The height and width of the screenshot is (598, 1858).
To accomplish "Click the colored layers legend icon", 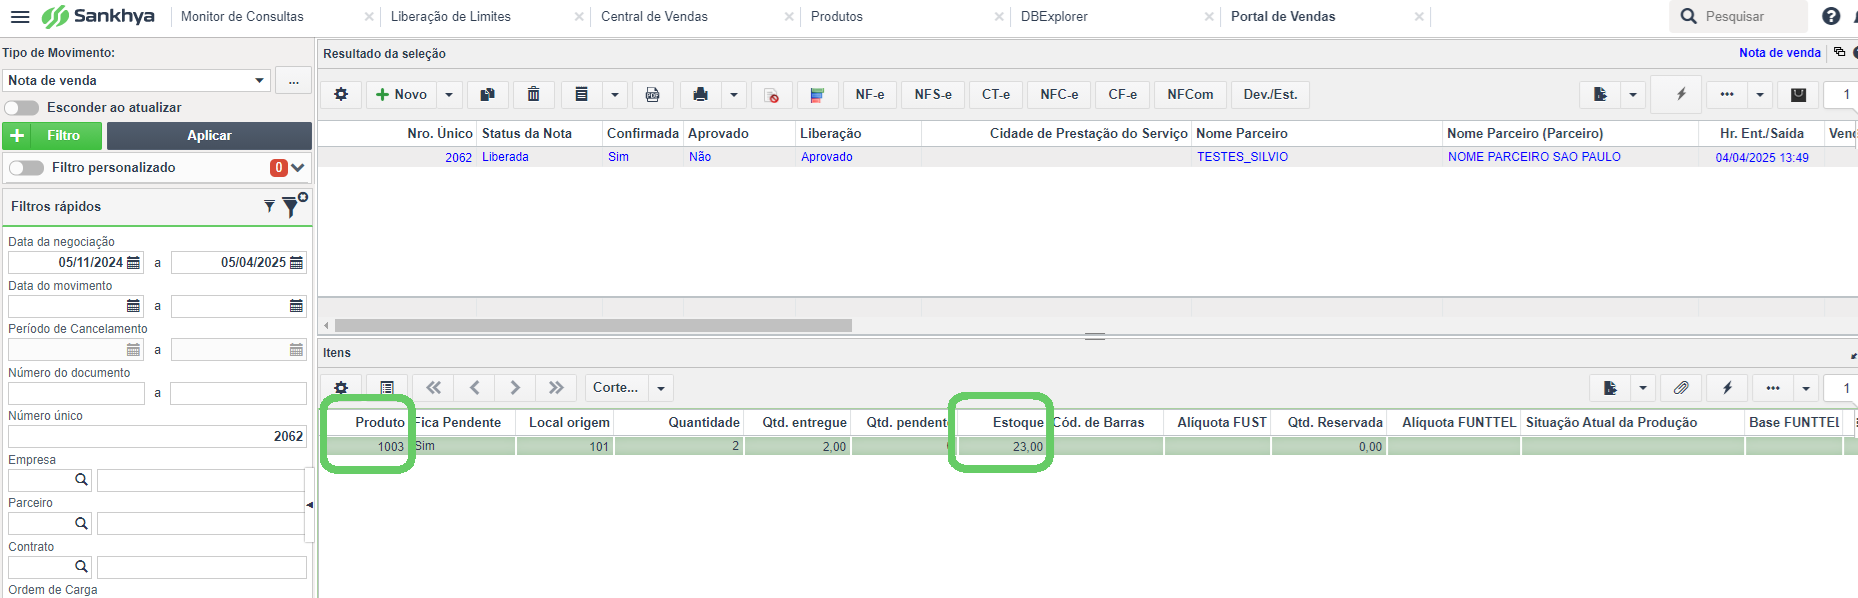I will point(817,94).
